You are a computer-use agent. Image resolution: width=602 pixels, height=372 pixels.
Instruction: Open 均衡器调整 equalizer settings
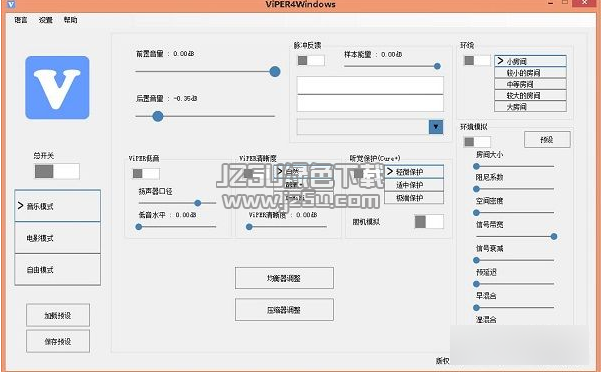[x=284, y=278]
